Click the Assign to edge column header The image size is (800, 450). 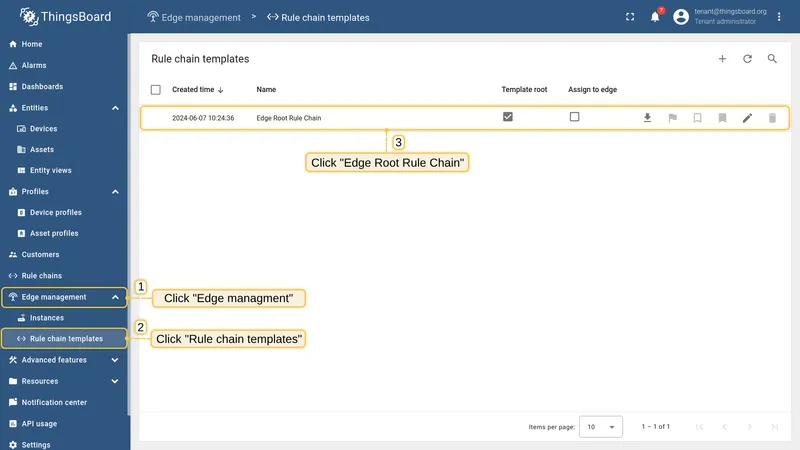(592, 90)
